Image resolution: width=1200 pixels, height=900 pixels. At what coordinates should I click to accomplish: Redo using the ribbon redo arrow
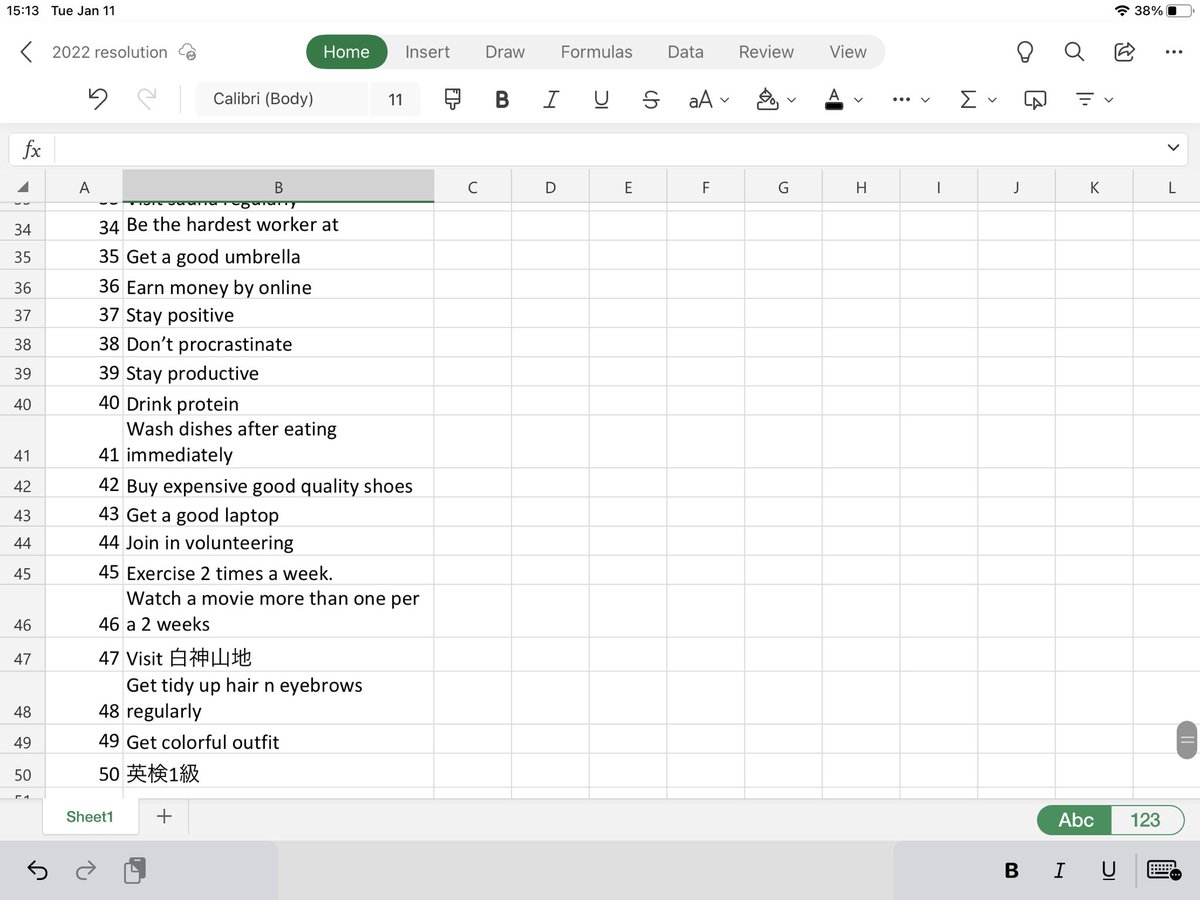[147, 99]
